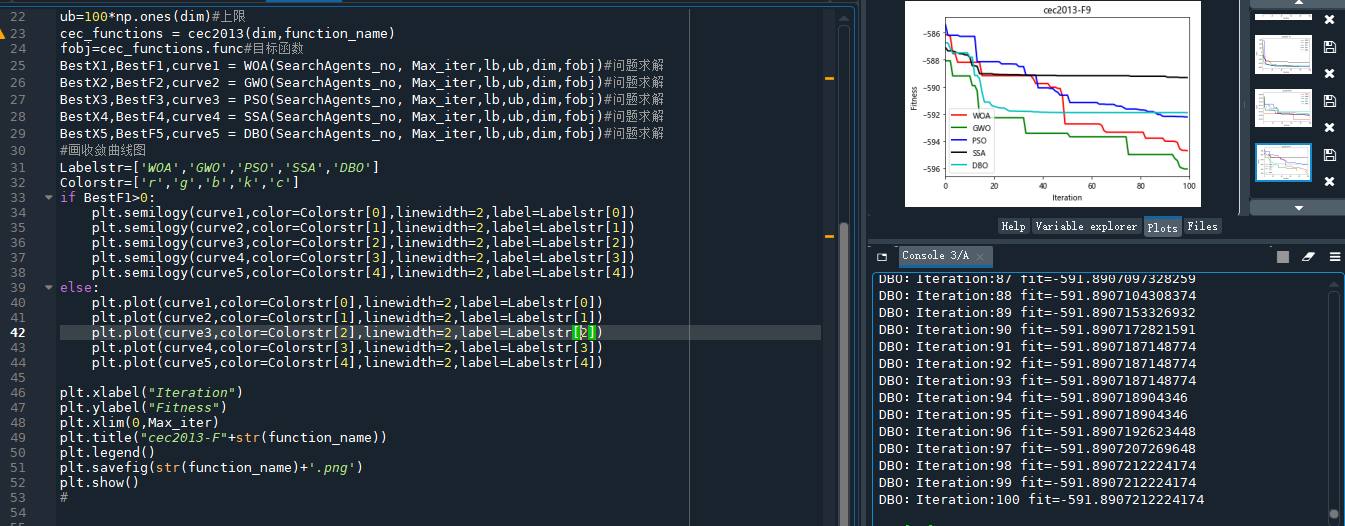Click the topmost save icon in the plots thumbnail list
Screen dimensions: 1345x526
tap(1329, 47)
